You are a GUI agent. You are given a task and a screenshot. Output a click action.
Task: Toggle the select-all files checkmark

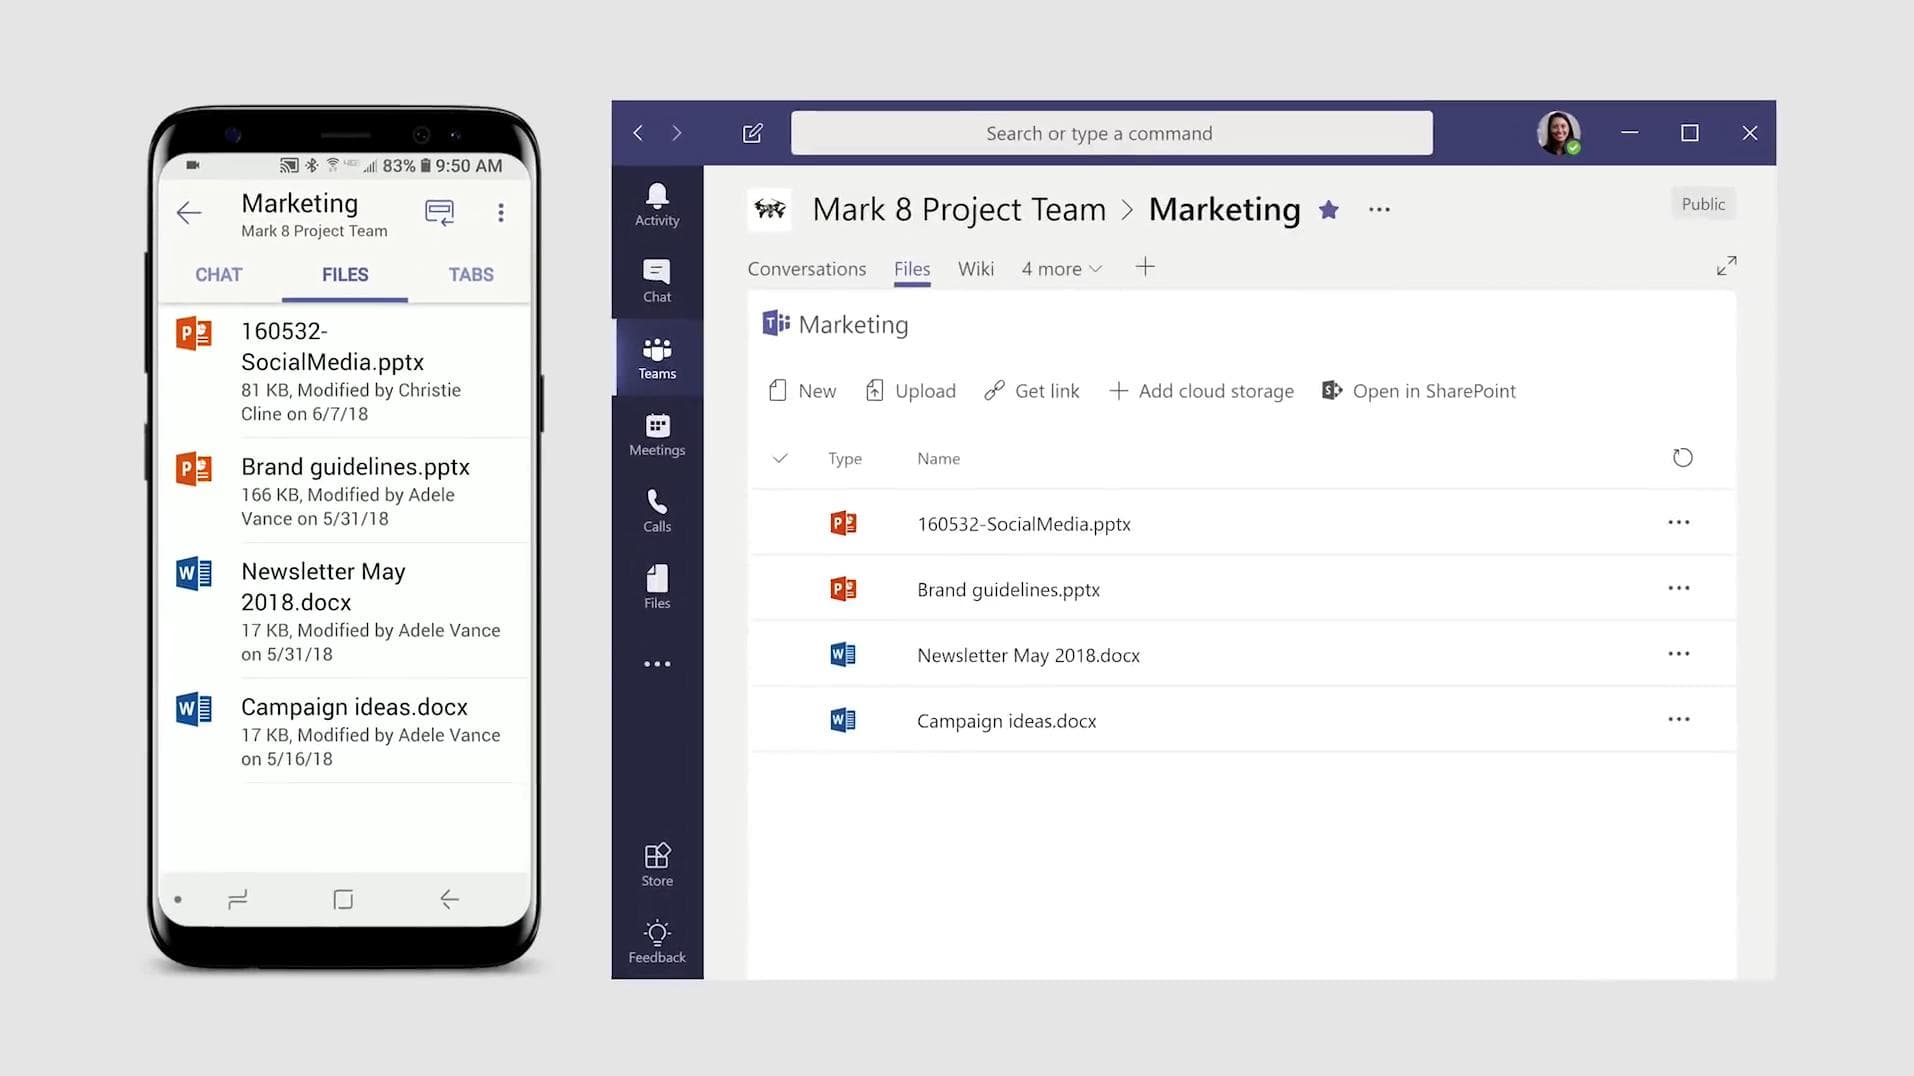pyautogui.click(x=780, y=458)
